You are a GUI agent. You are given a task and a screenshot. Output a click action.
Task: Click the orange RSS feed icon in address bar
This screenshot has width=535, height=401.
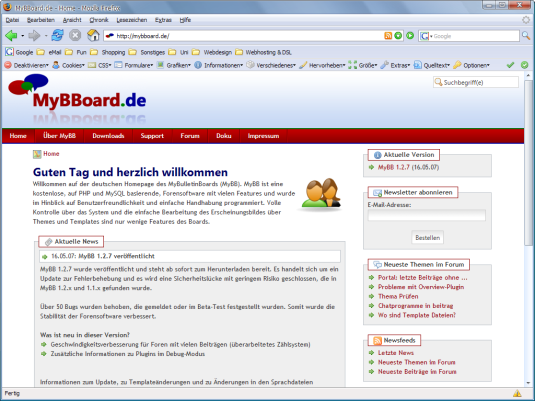pyautogui.click(x=388, y=35)
